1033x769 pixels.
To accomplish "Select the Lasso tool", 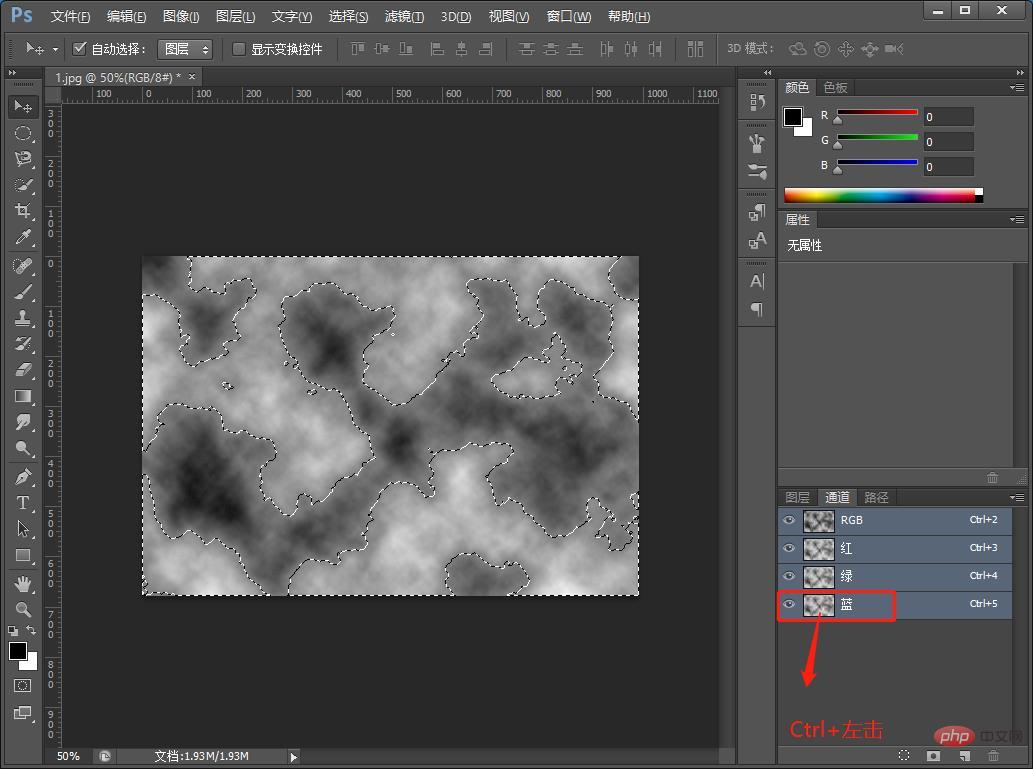I will click(x=23, y=159).
